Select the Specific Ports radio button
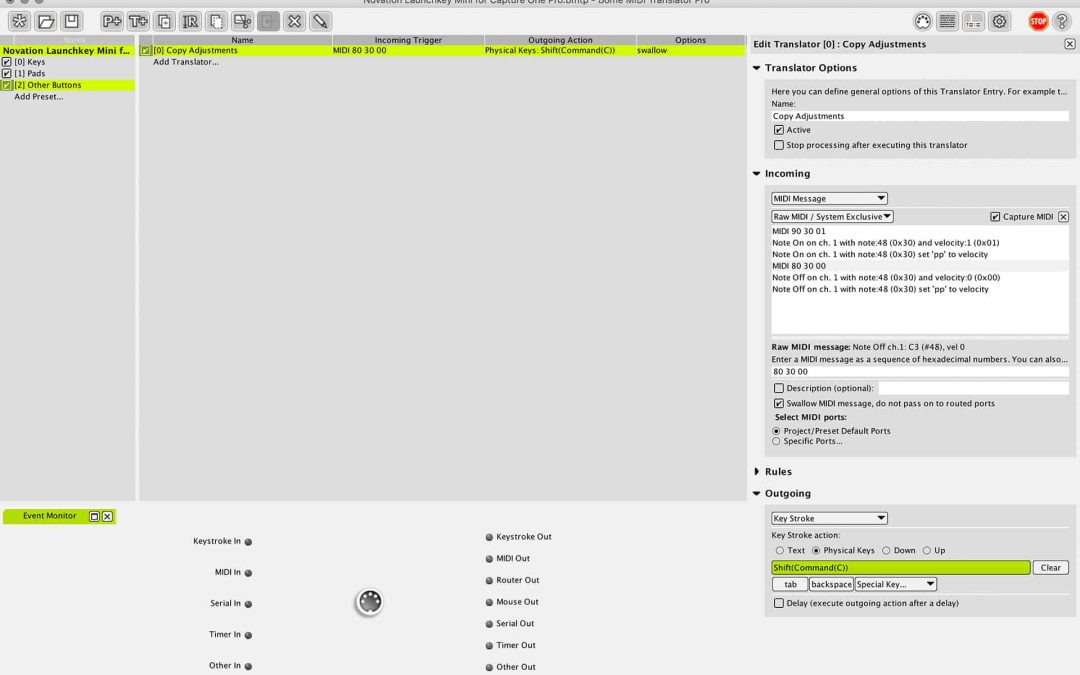The image size is (1080, 675). tap(777, 441)
